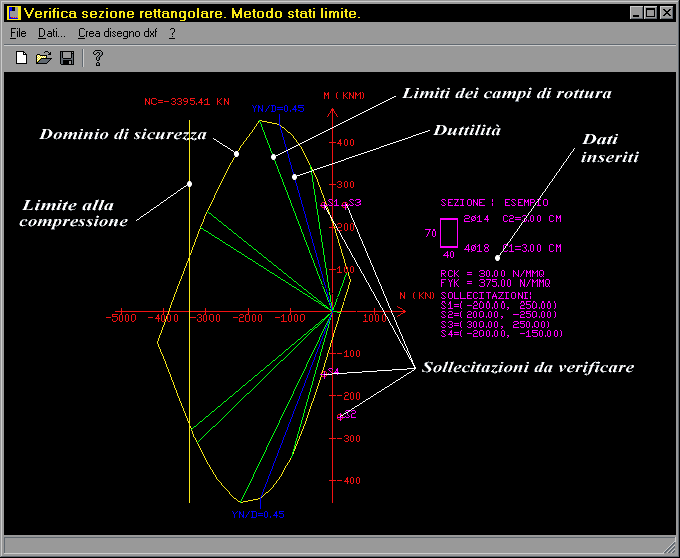Click the C1=3.00 CM cover value
Image resolution: width=680 pixels, height=558 pixels.
(x=532, y=248)
